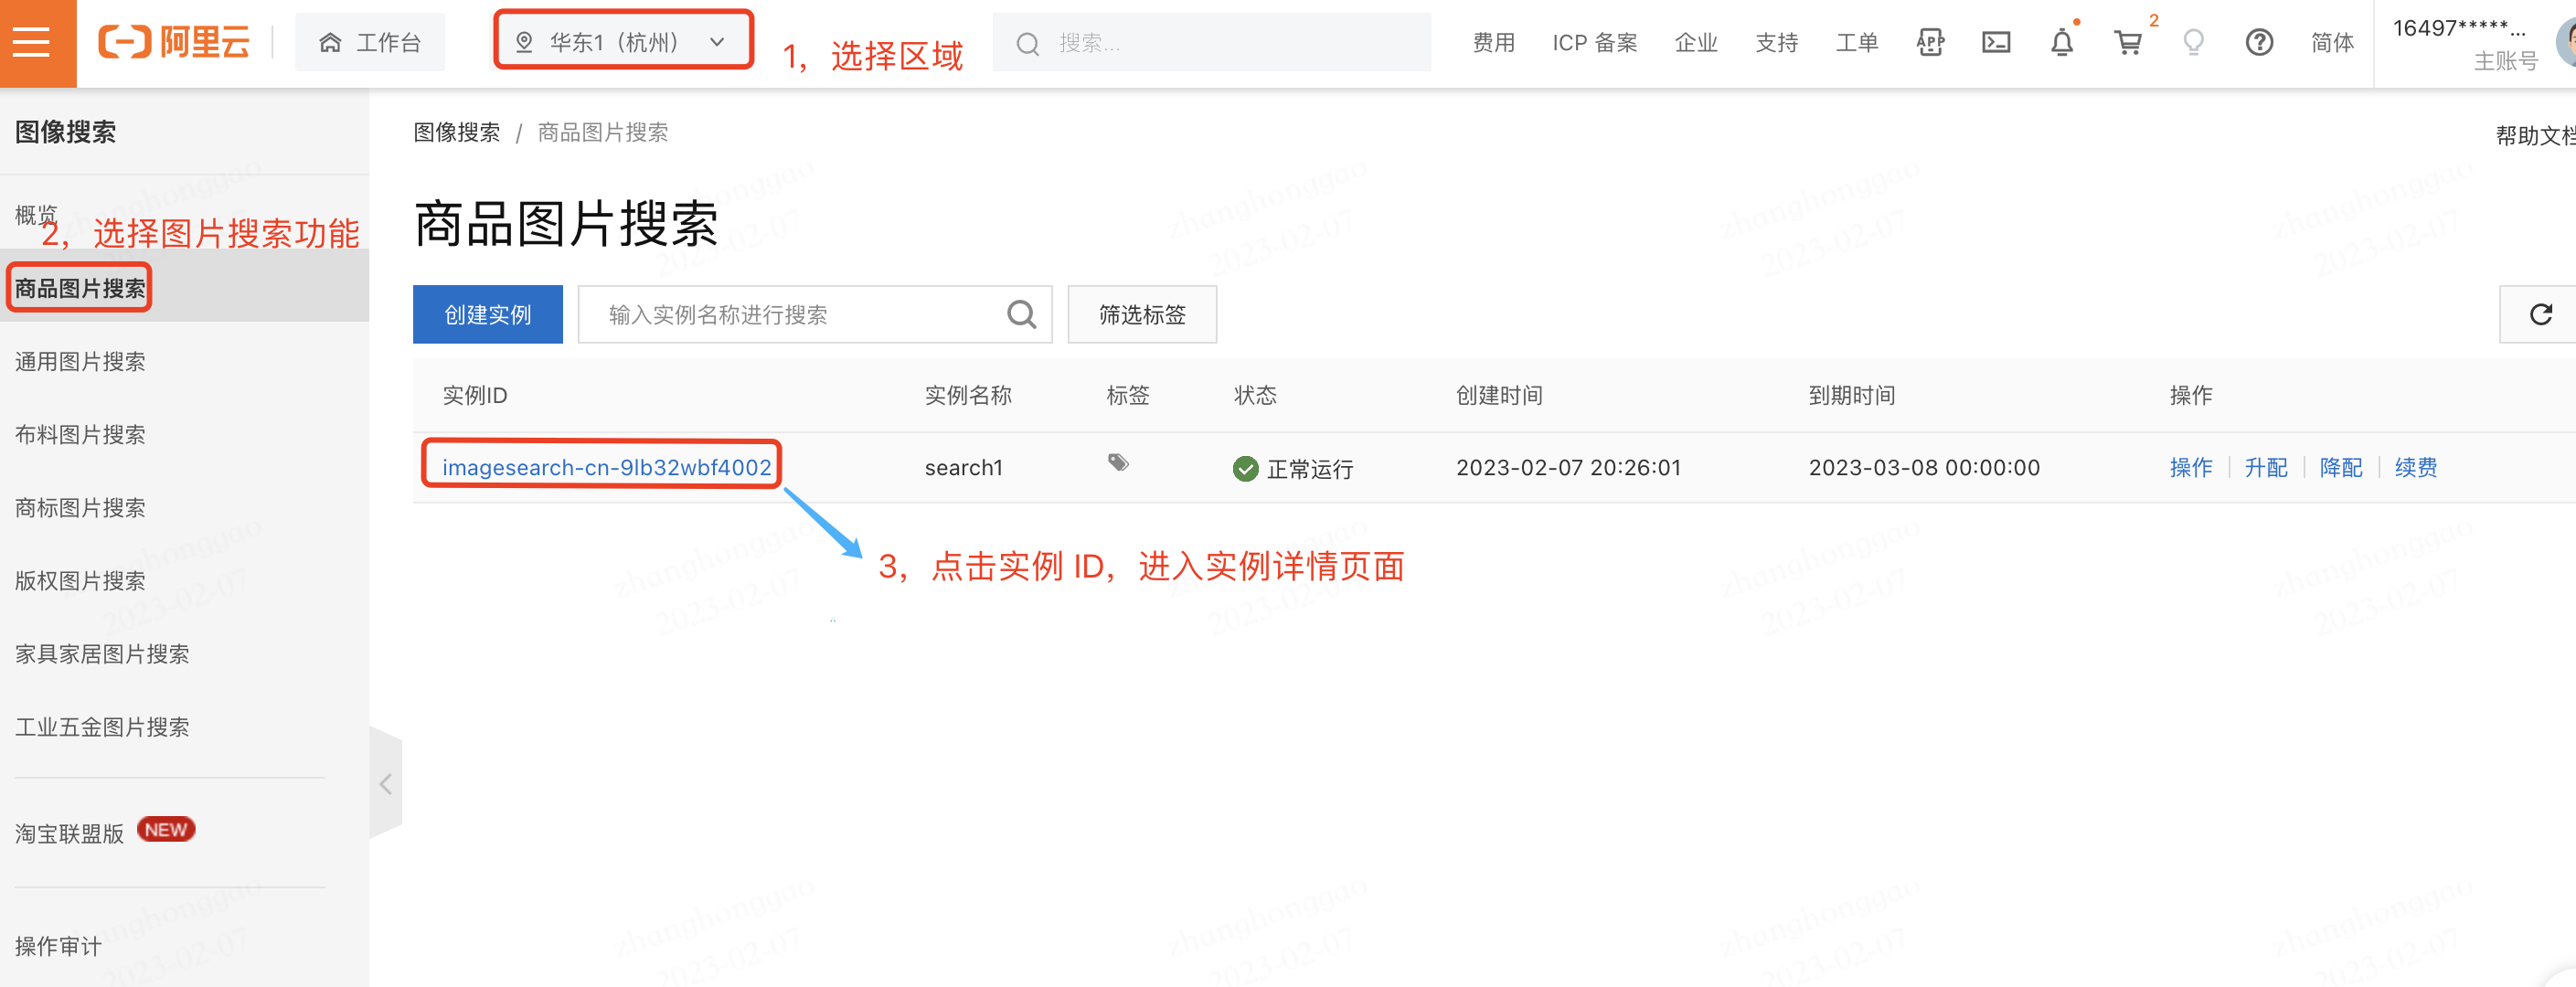Click the magnifier in instance search box
This screenshot has height=987, width=2576.
pos(1021,315)
